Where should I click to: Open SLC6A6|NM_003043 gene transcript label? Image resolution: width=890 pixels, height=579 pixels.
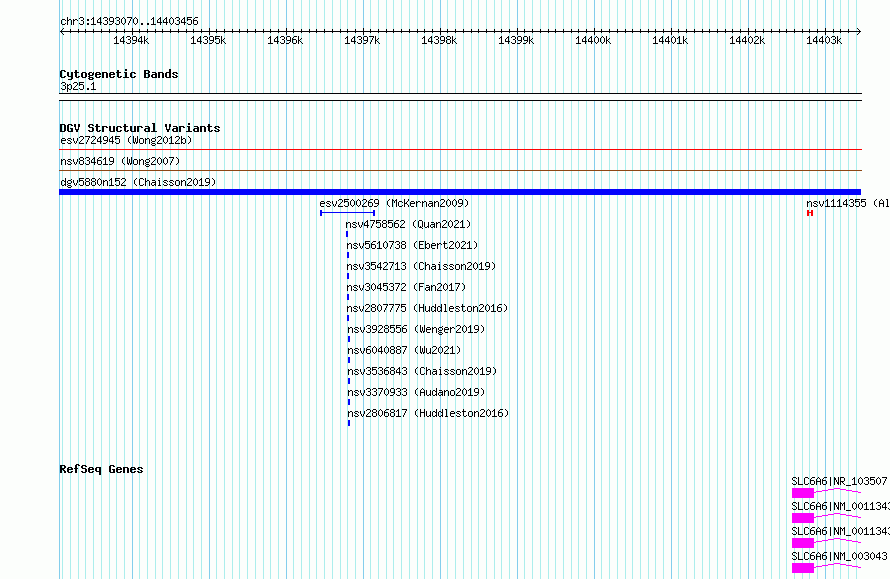(x=839, y=556)
